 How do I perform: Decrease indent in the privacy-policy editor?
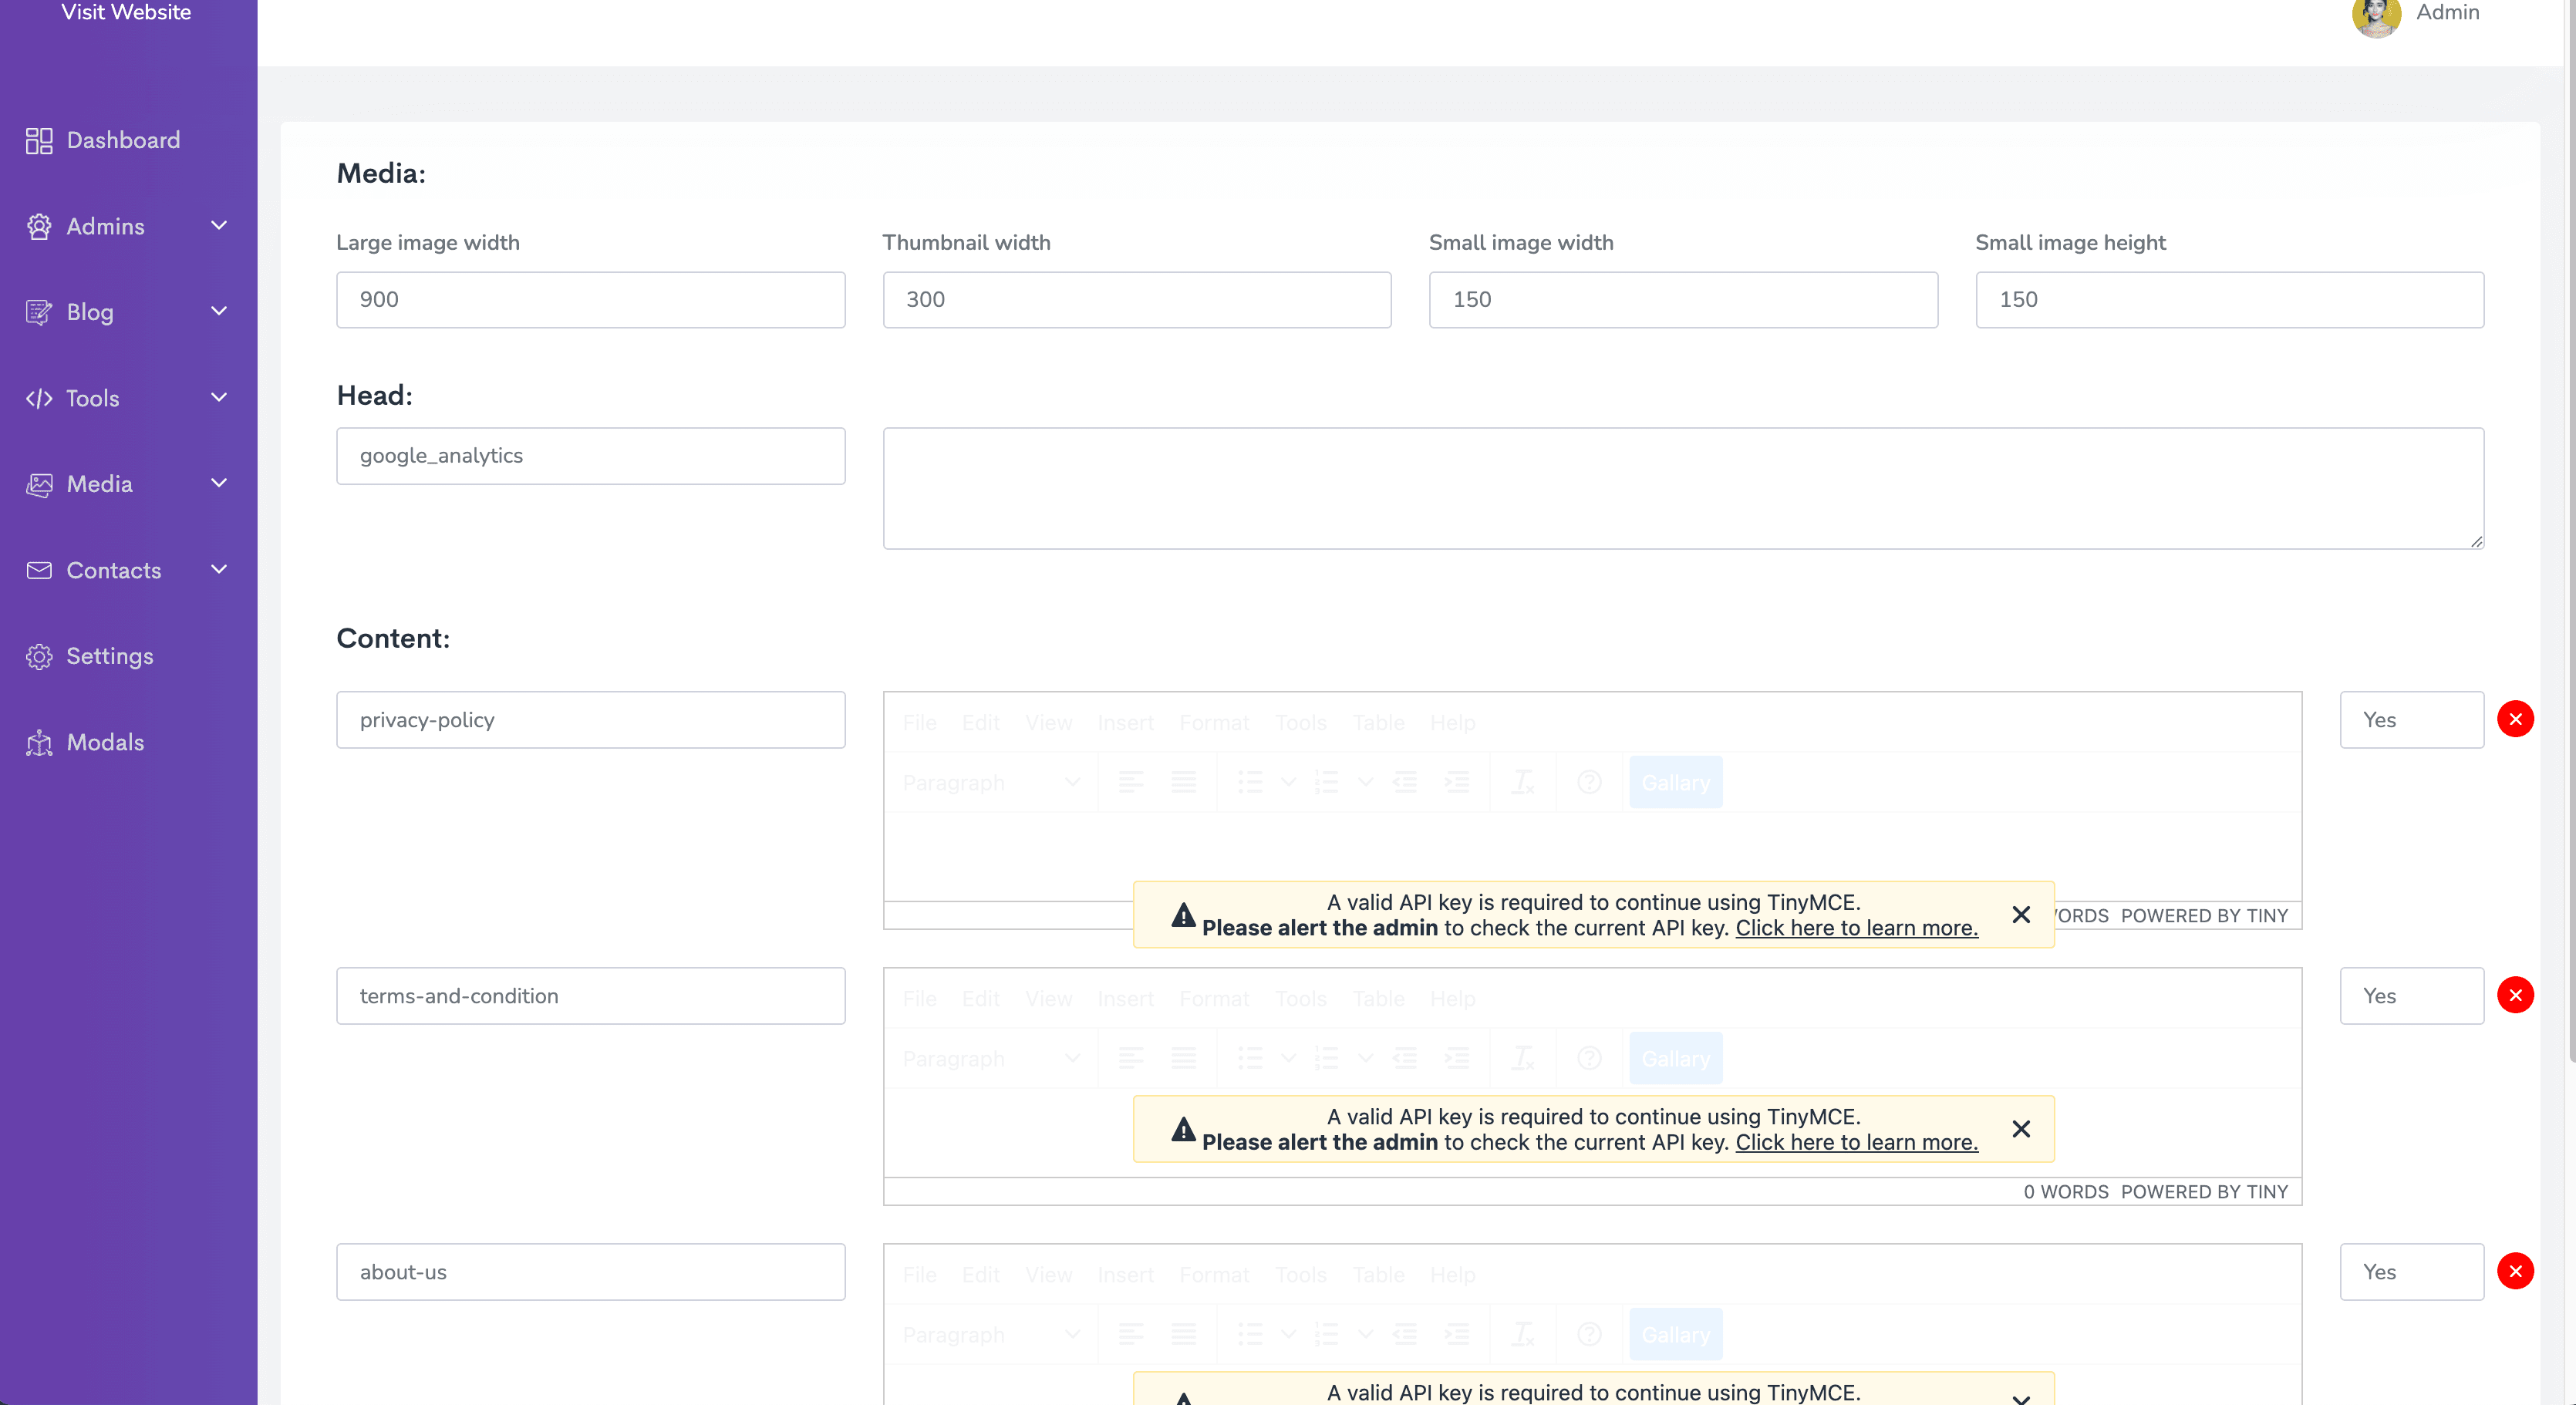1405,782
